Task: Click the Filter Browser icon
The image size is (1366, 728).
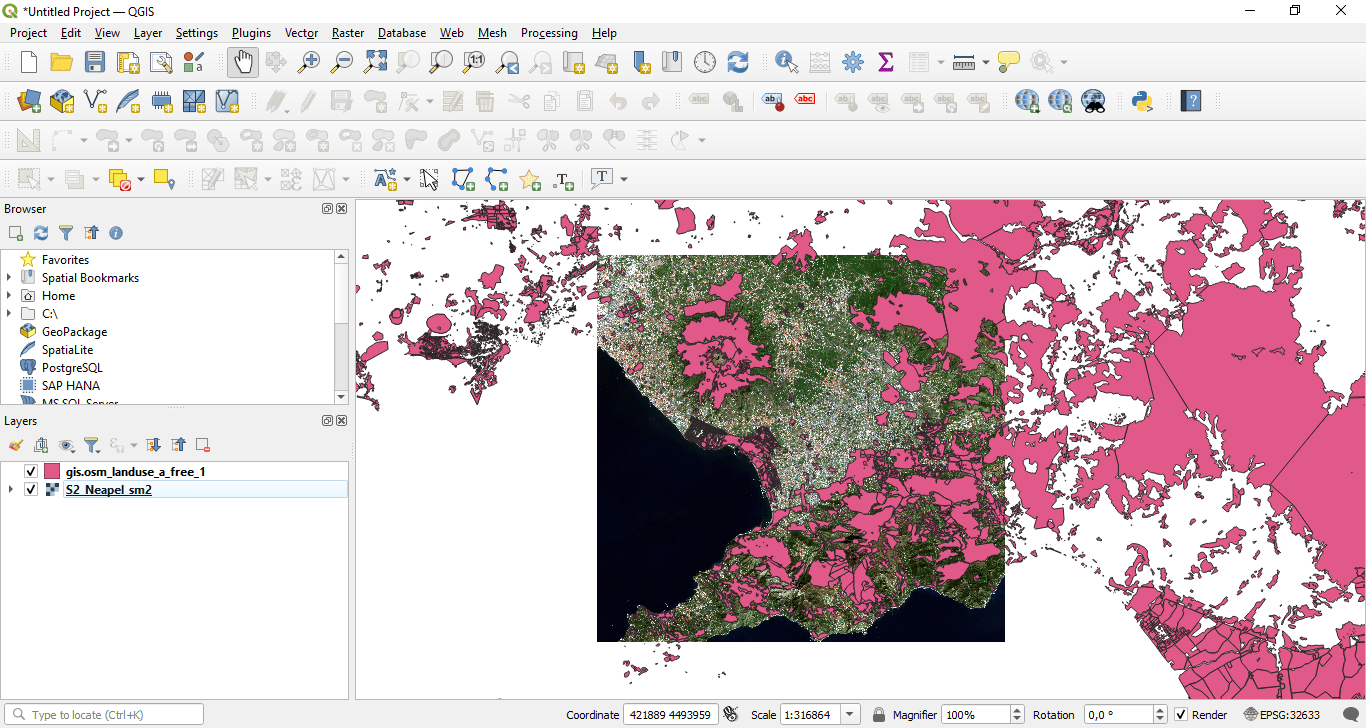Action: (66, 233)
